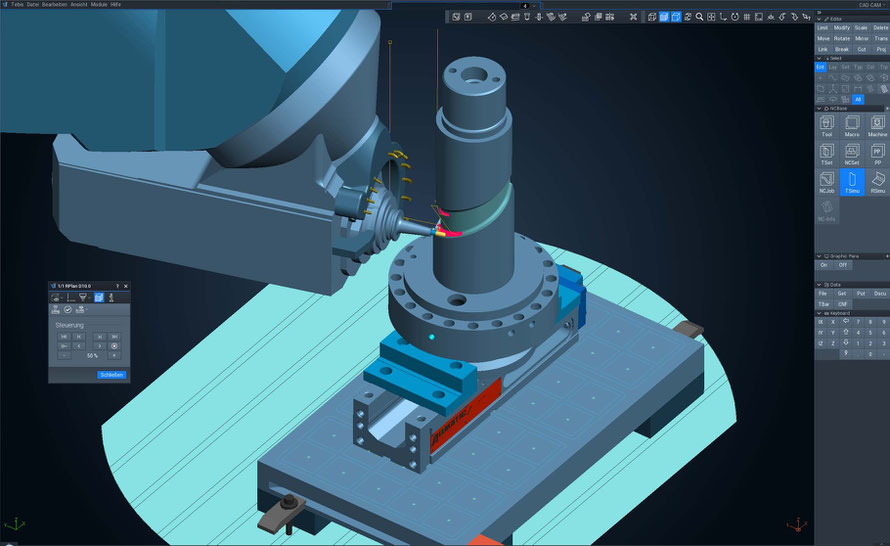Click the Break editor button

coord(842,49)
